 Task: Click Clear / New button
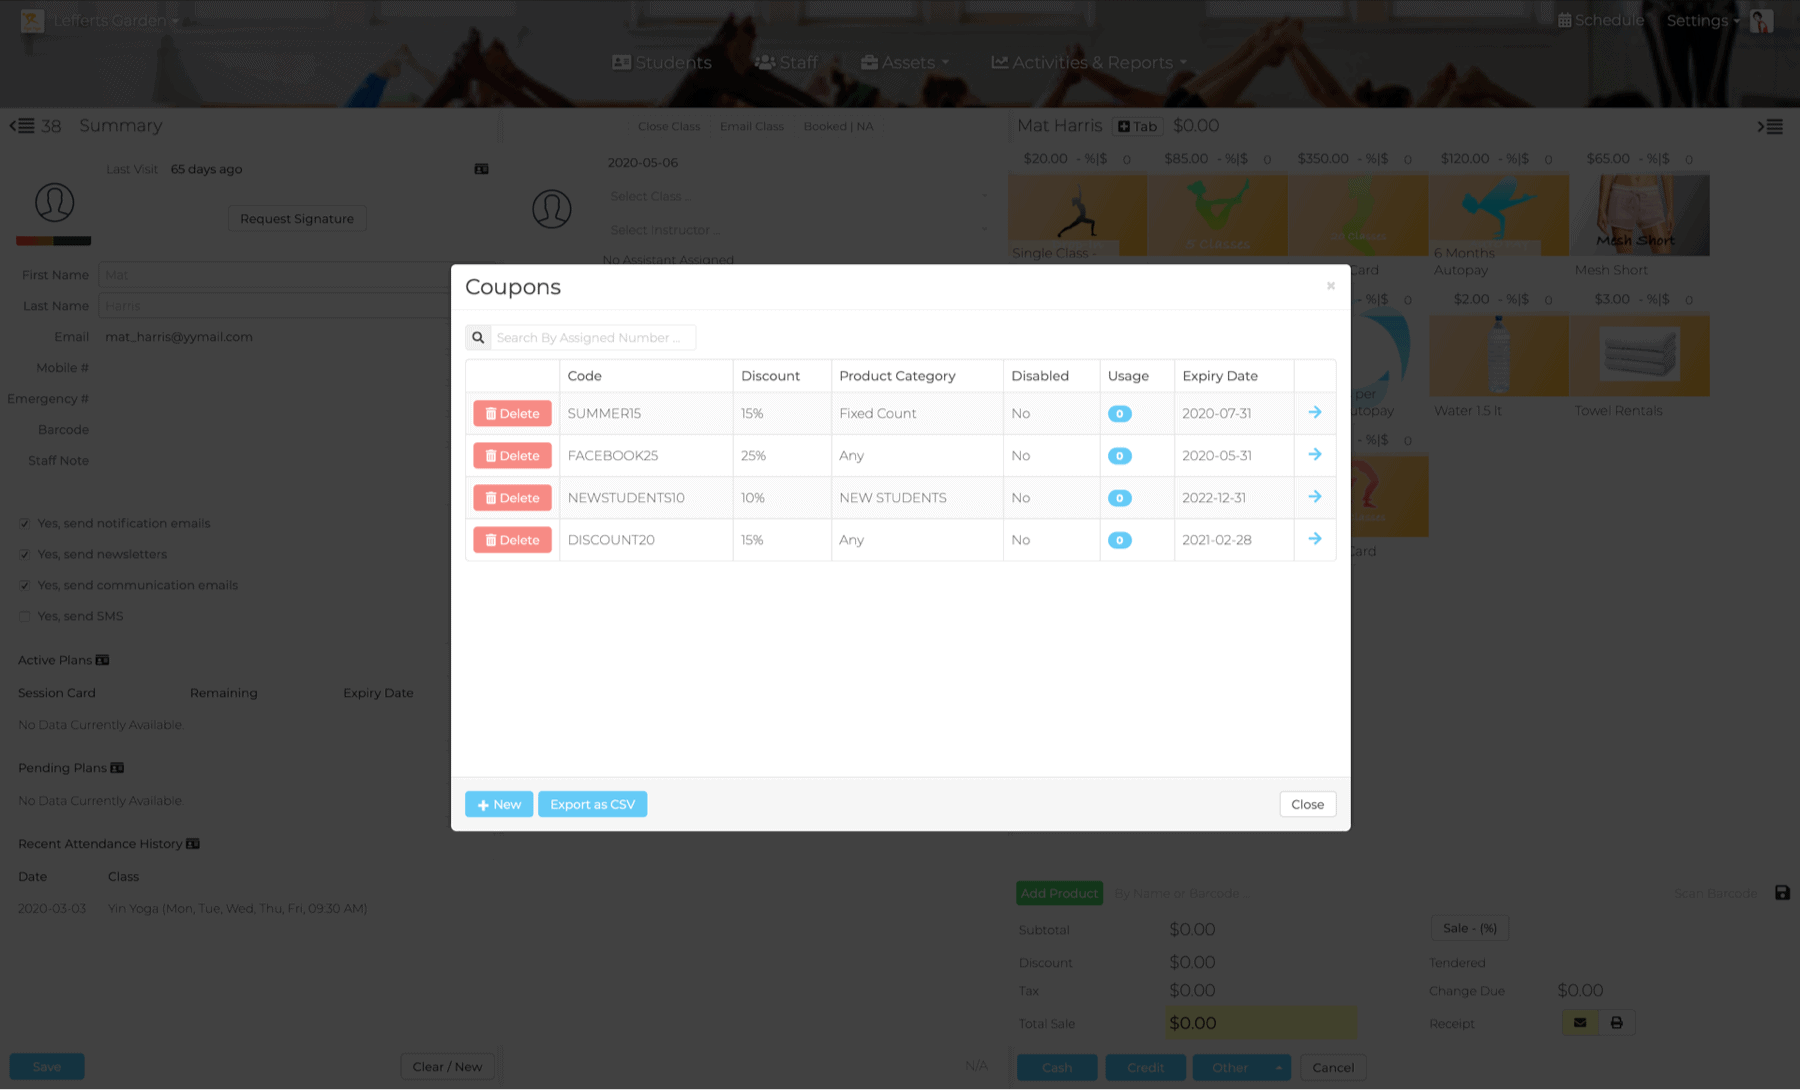point(447,1066)
